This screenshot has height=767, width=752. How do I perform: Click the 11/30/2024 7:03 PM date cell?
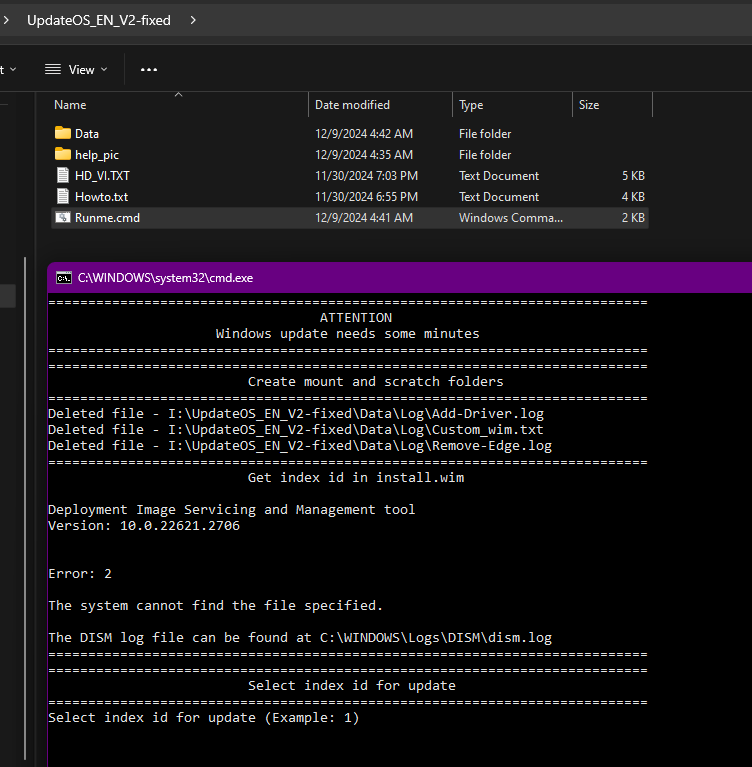[366, 176]
